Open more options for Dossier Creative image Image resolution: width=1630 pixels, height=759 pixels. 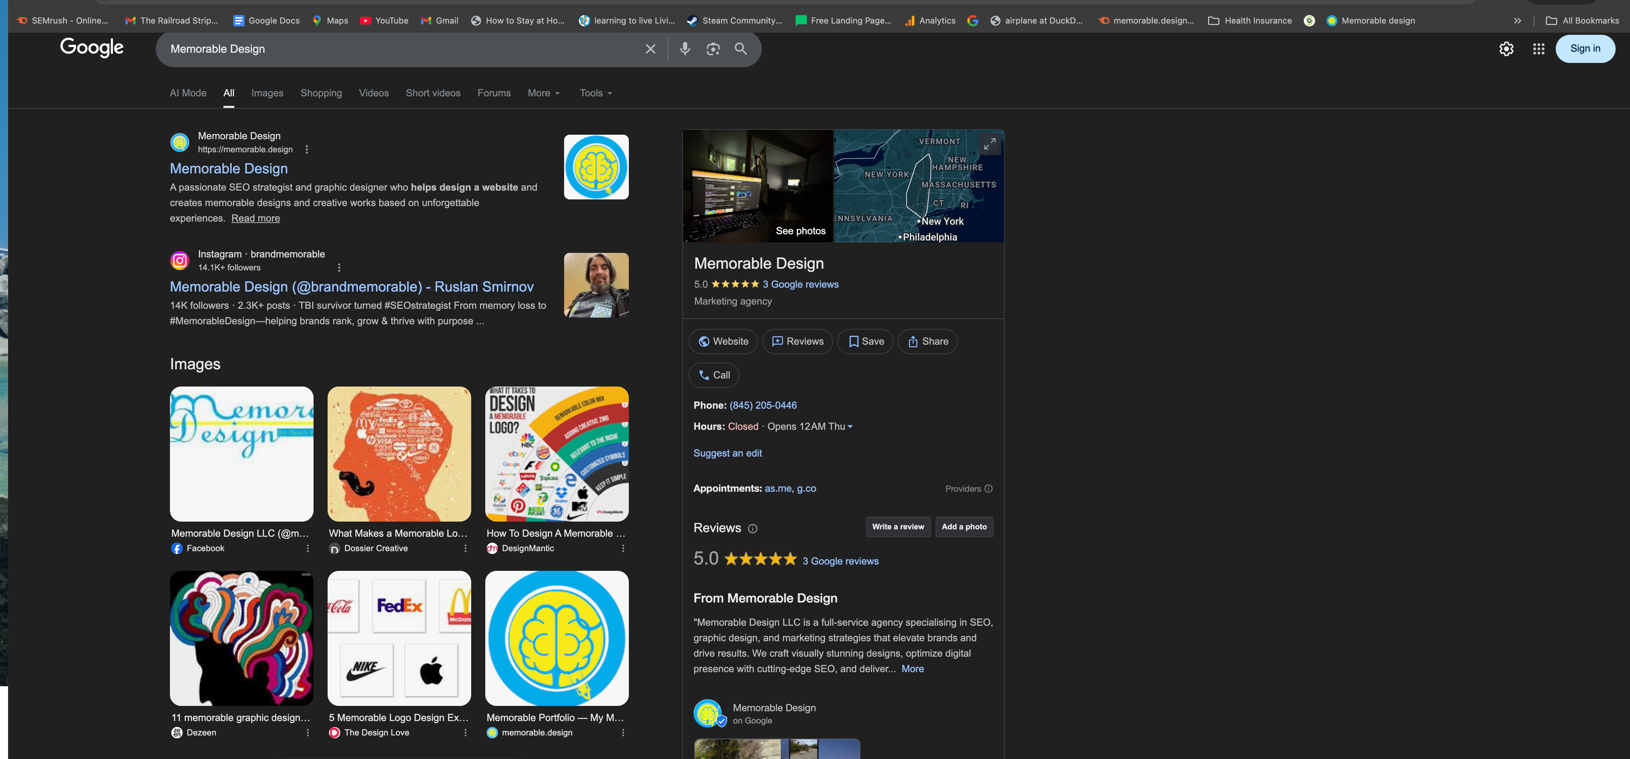point(465,549)
